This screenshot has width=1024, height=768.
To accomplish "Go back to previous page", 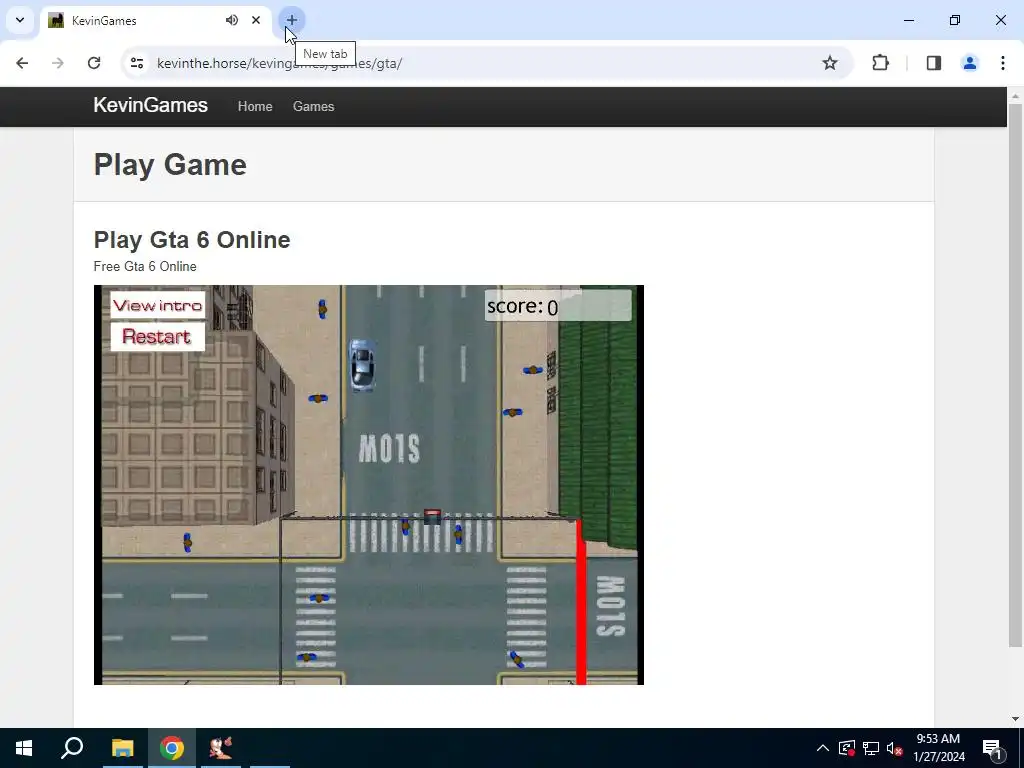I will tap(22, 63).
